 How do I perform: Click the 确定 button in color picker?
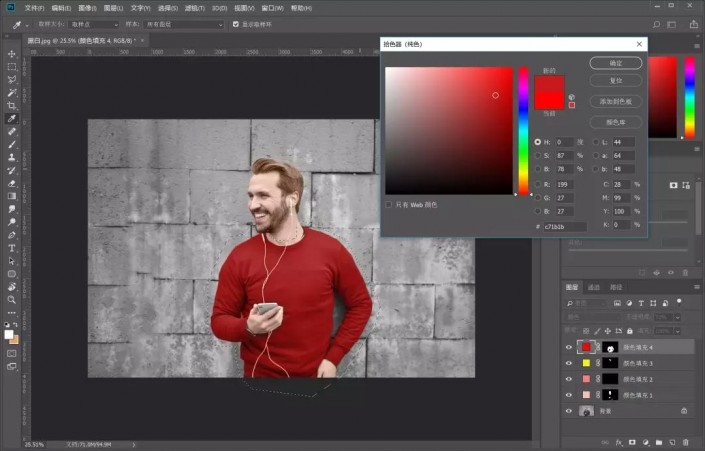click(x=616, y=62)
